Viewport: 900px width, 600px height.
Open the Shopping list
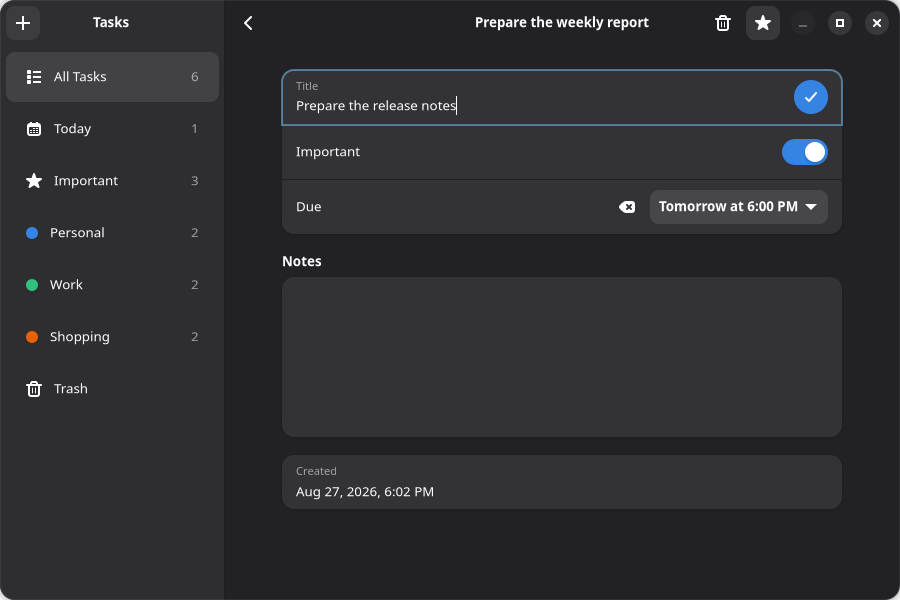[x=112, y=336]
